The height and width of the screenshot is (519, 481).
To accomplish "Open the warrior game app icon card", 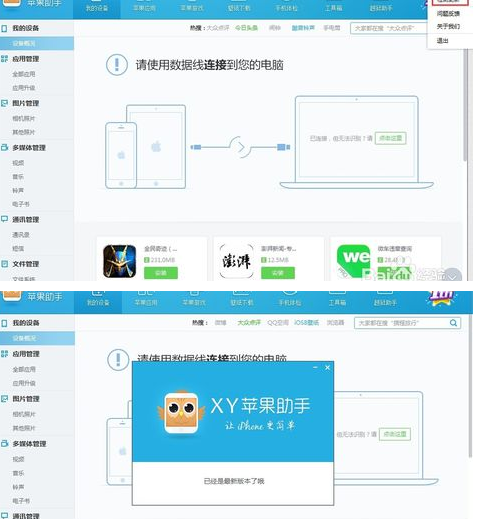I will (x=120, y=261).
